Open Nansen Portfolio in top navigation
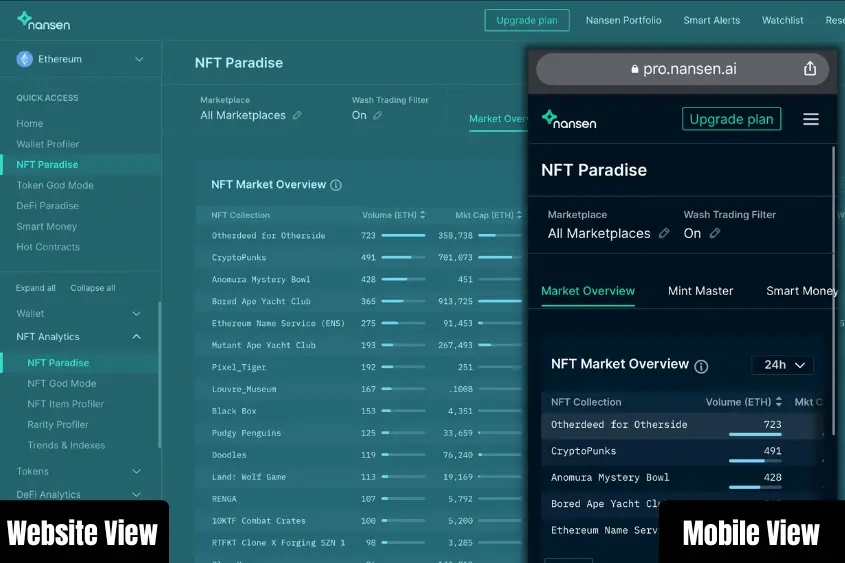The height and width of the screenshot is (563, 845). tap(624, 20)
